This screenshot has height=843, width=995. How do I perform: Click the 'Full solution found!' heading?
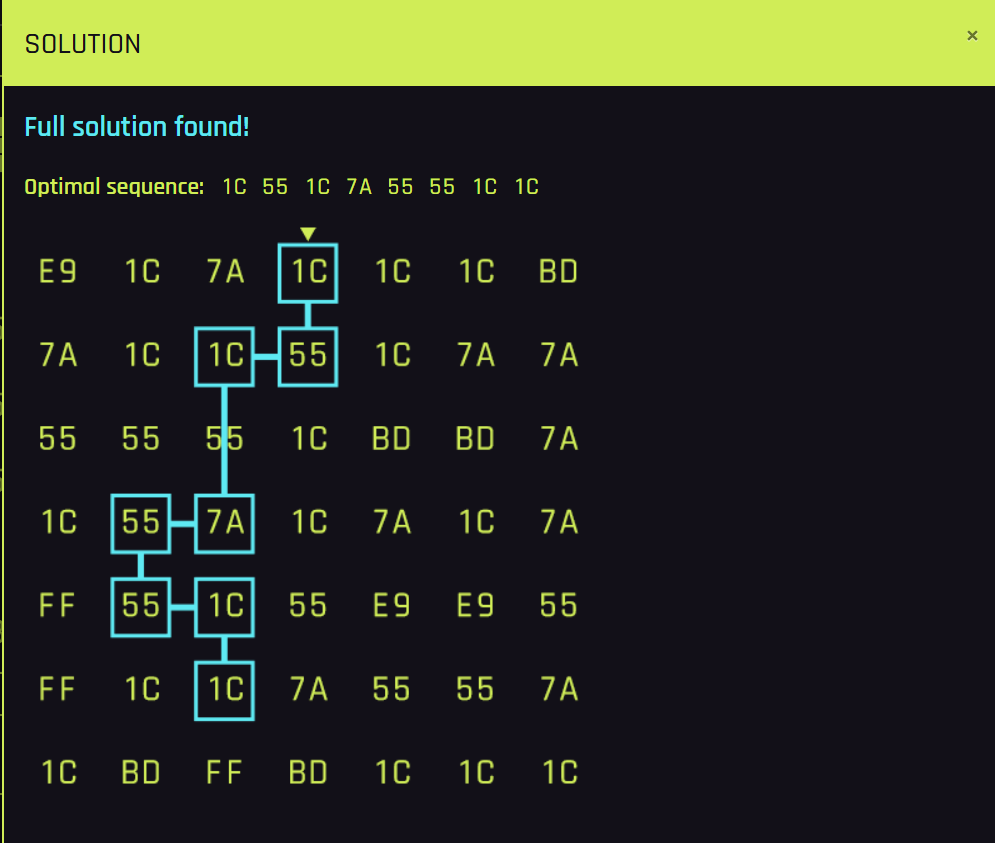tap(136, 127)
